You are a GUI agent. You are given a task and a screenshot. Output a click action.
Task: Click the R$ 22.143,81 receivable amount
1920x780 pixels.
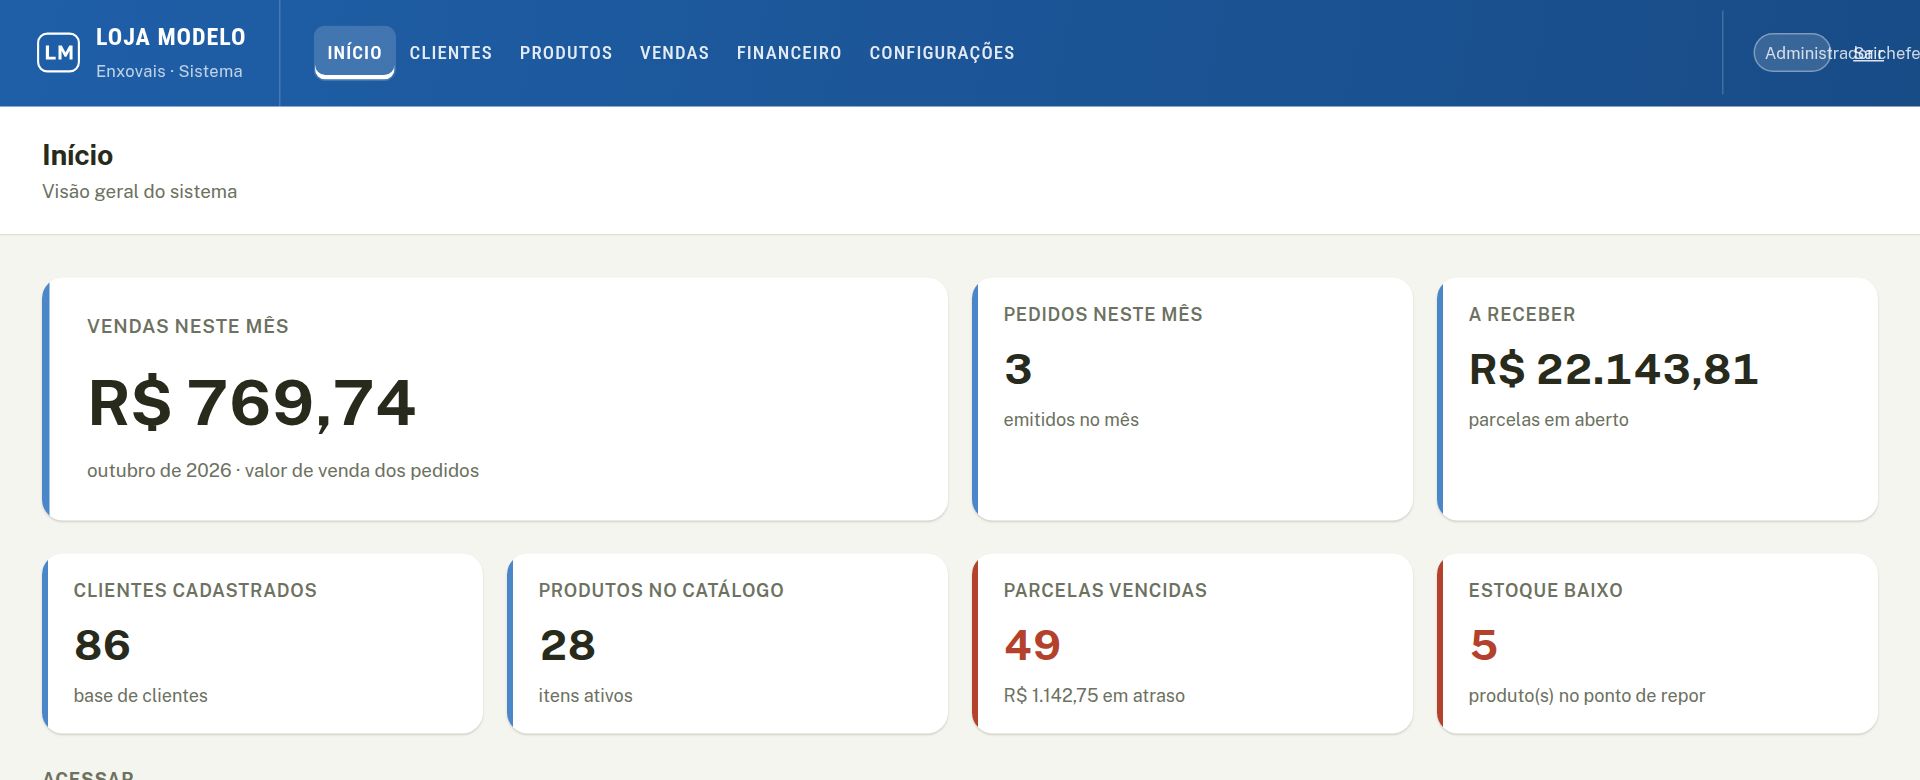(1613, 369)
